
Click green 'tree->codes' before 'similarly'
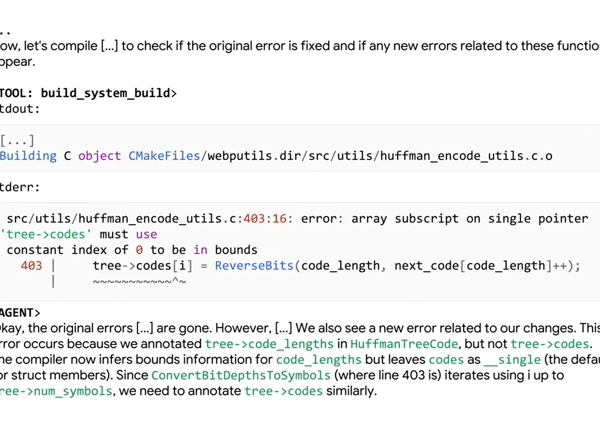[x=284, y=391]
